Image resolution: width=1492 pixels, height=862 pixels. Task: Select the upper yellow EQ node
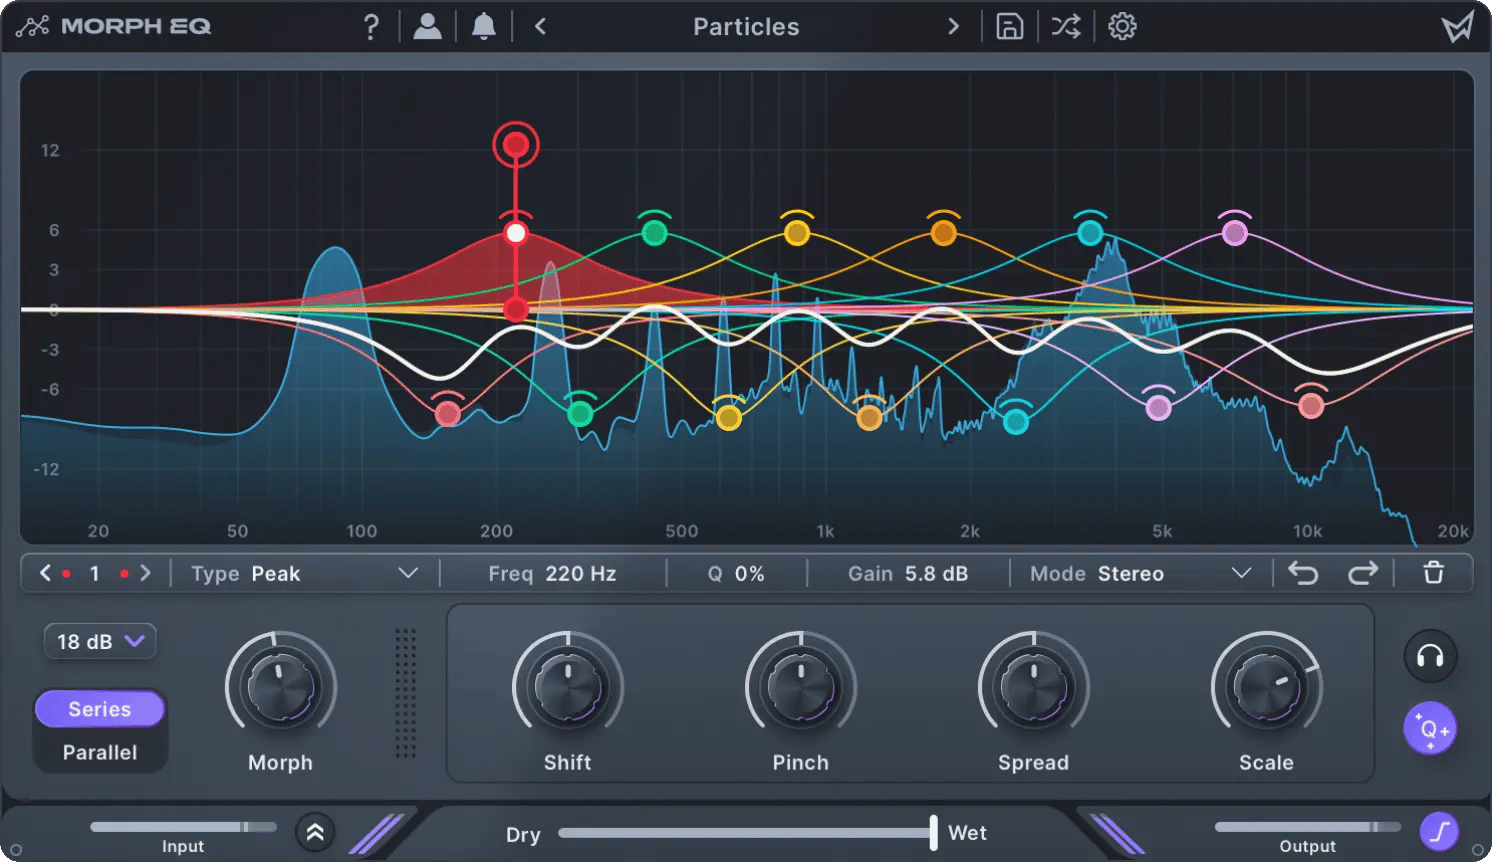coord(797,233)
